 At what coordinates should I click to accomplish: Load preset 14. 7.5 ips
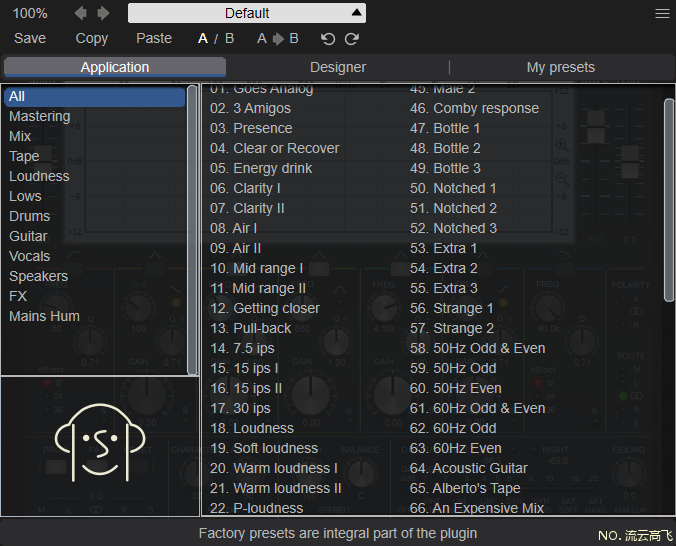242,348
